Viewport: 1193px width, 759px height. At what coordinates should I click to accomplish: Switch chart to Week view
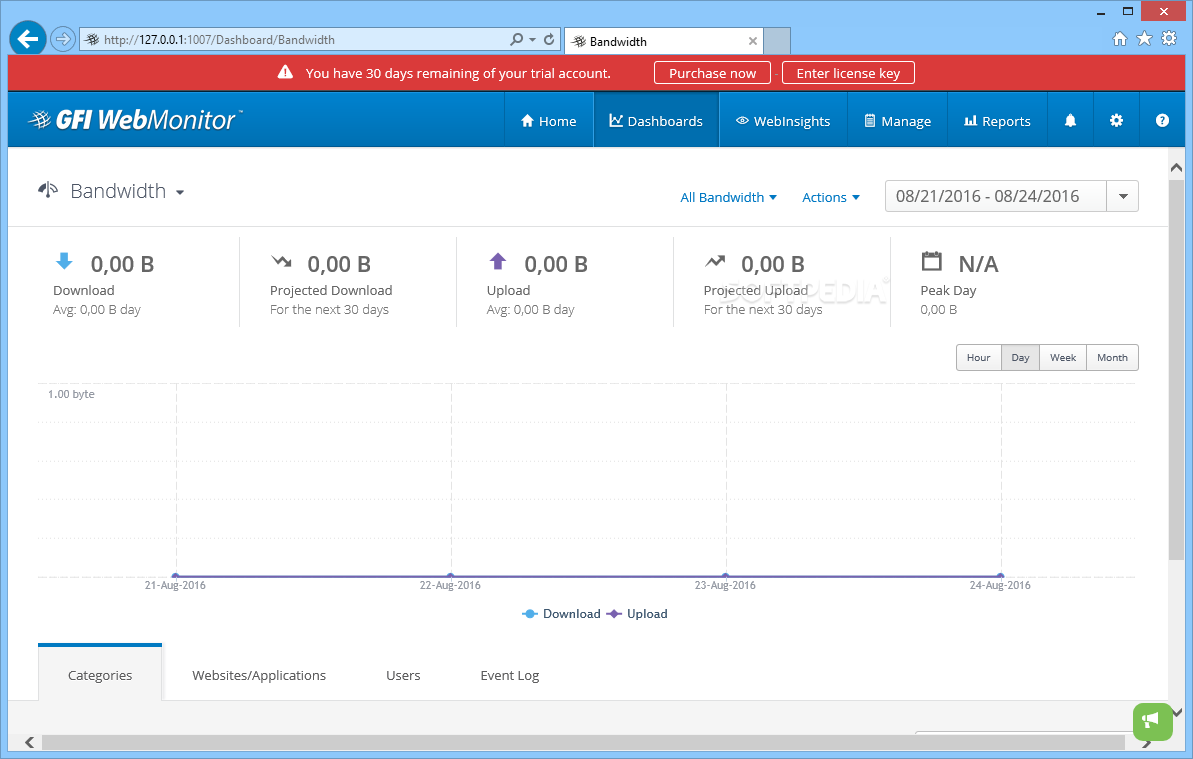click(1063, 357)
